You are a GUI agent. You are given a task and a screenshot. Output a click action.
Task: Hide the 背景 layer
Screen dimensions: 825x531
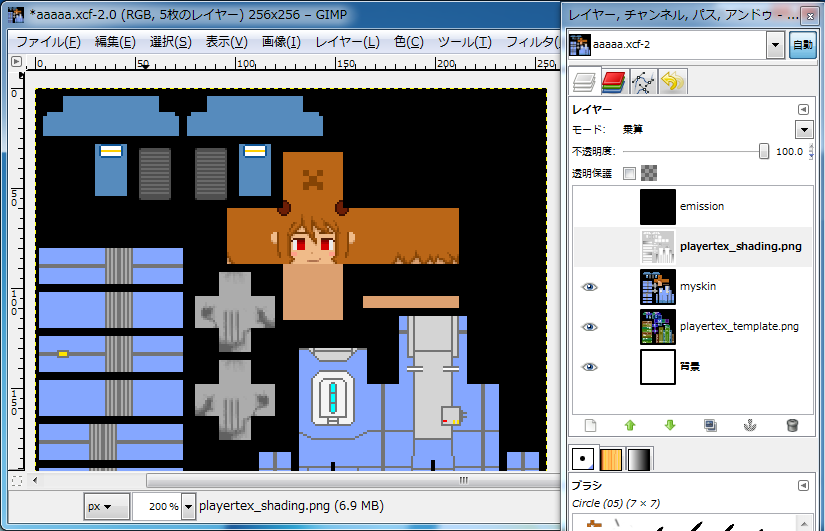[589, 367]
